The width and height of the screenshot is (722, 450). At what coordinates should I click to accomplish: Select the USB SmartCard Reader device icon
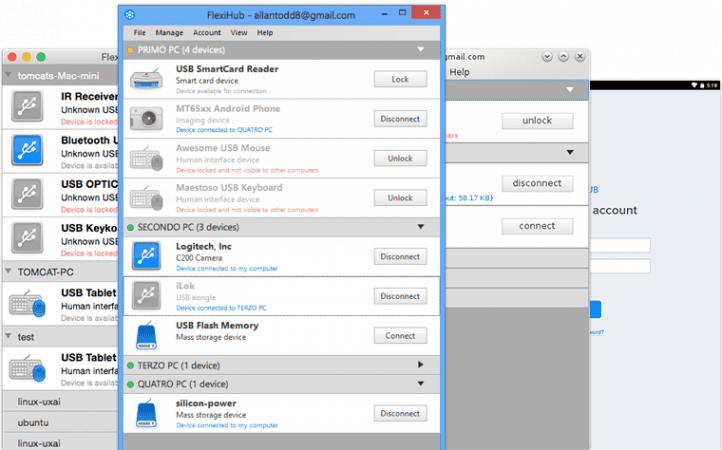[146, 79]
